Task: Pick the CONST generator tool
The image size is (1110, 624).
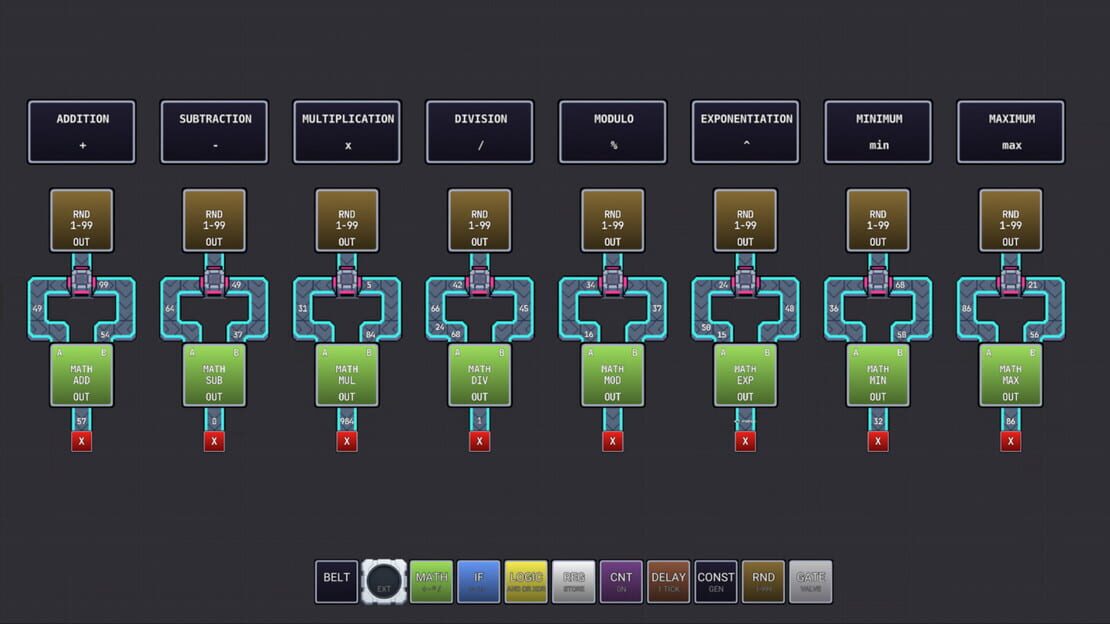Action: tap(716, 582)
